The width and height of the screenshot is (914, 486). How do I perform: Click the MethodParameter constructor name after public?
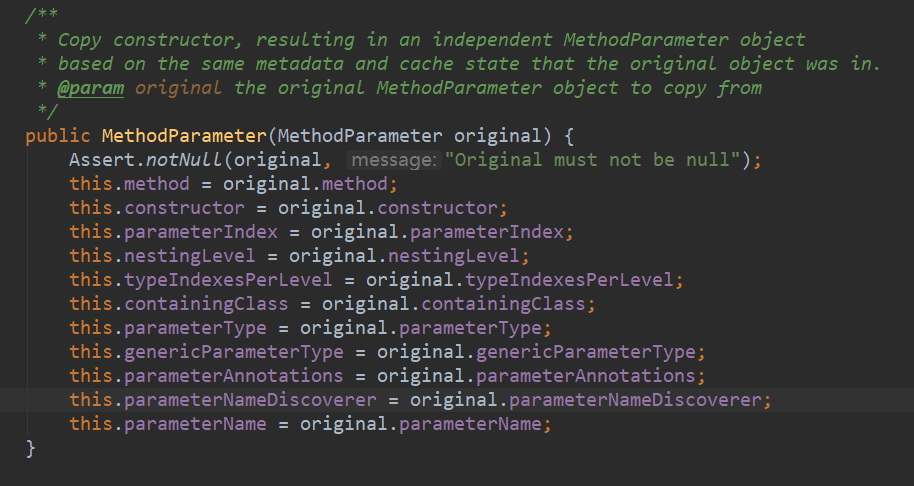point(184,136)
